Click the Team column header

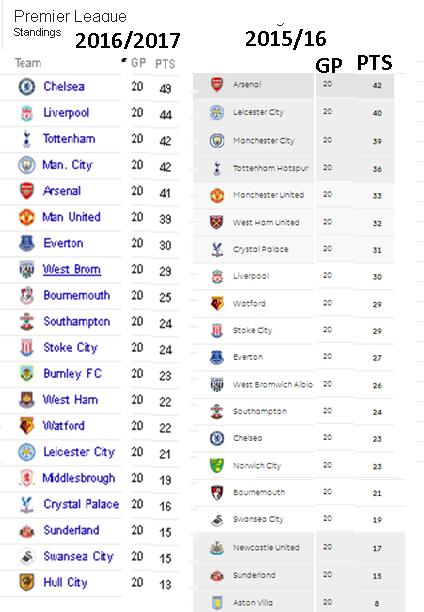tap(28, 63)
